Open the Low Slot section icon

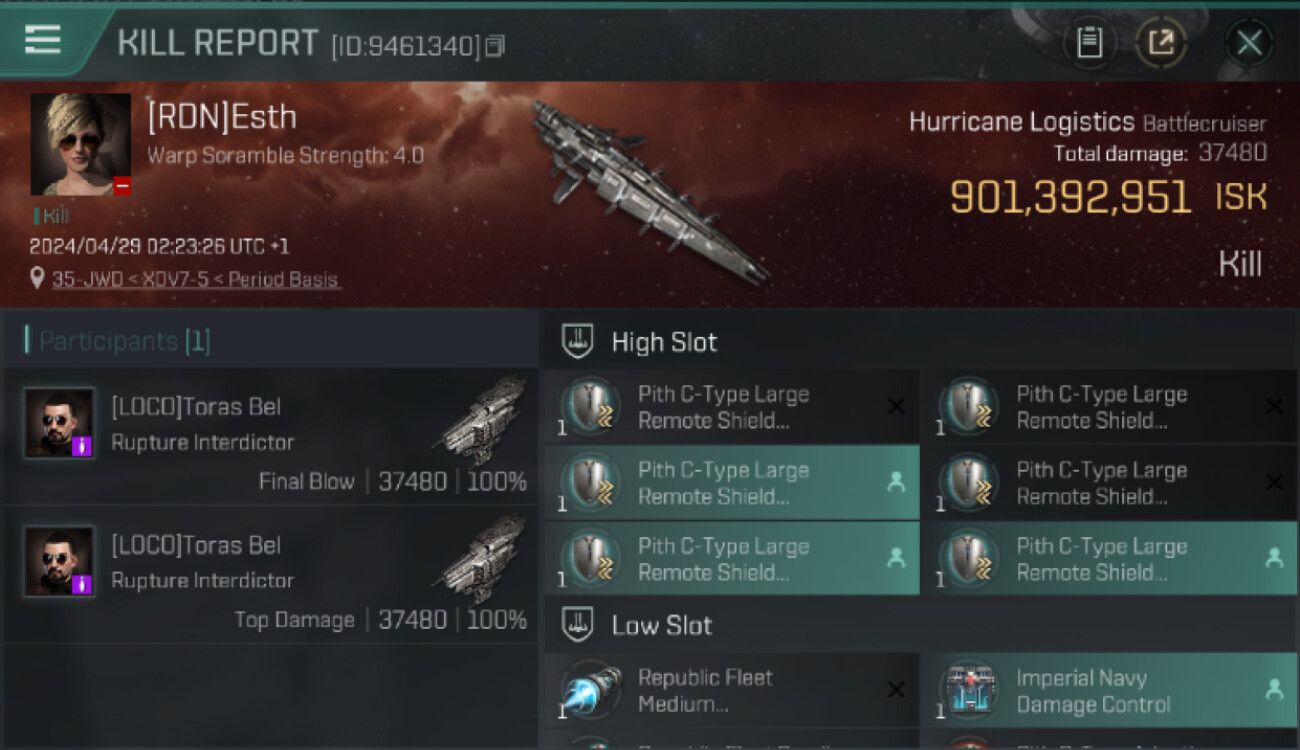click(x=578, y=625)
